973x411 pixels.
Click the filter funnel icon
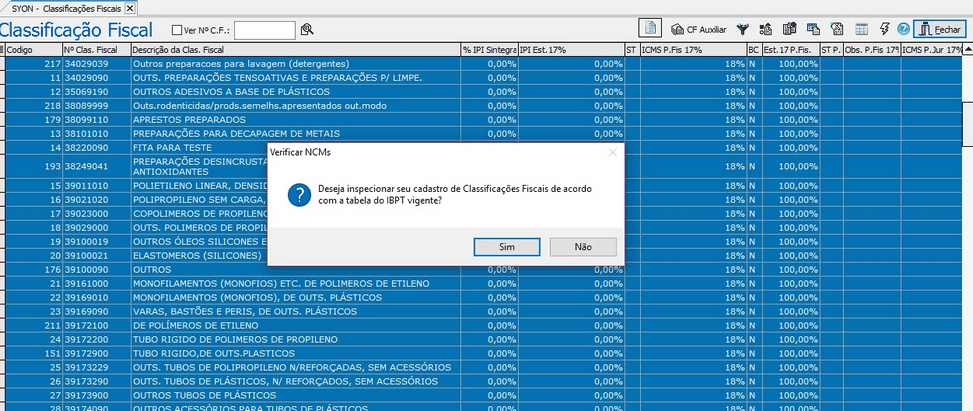743,29
